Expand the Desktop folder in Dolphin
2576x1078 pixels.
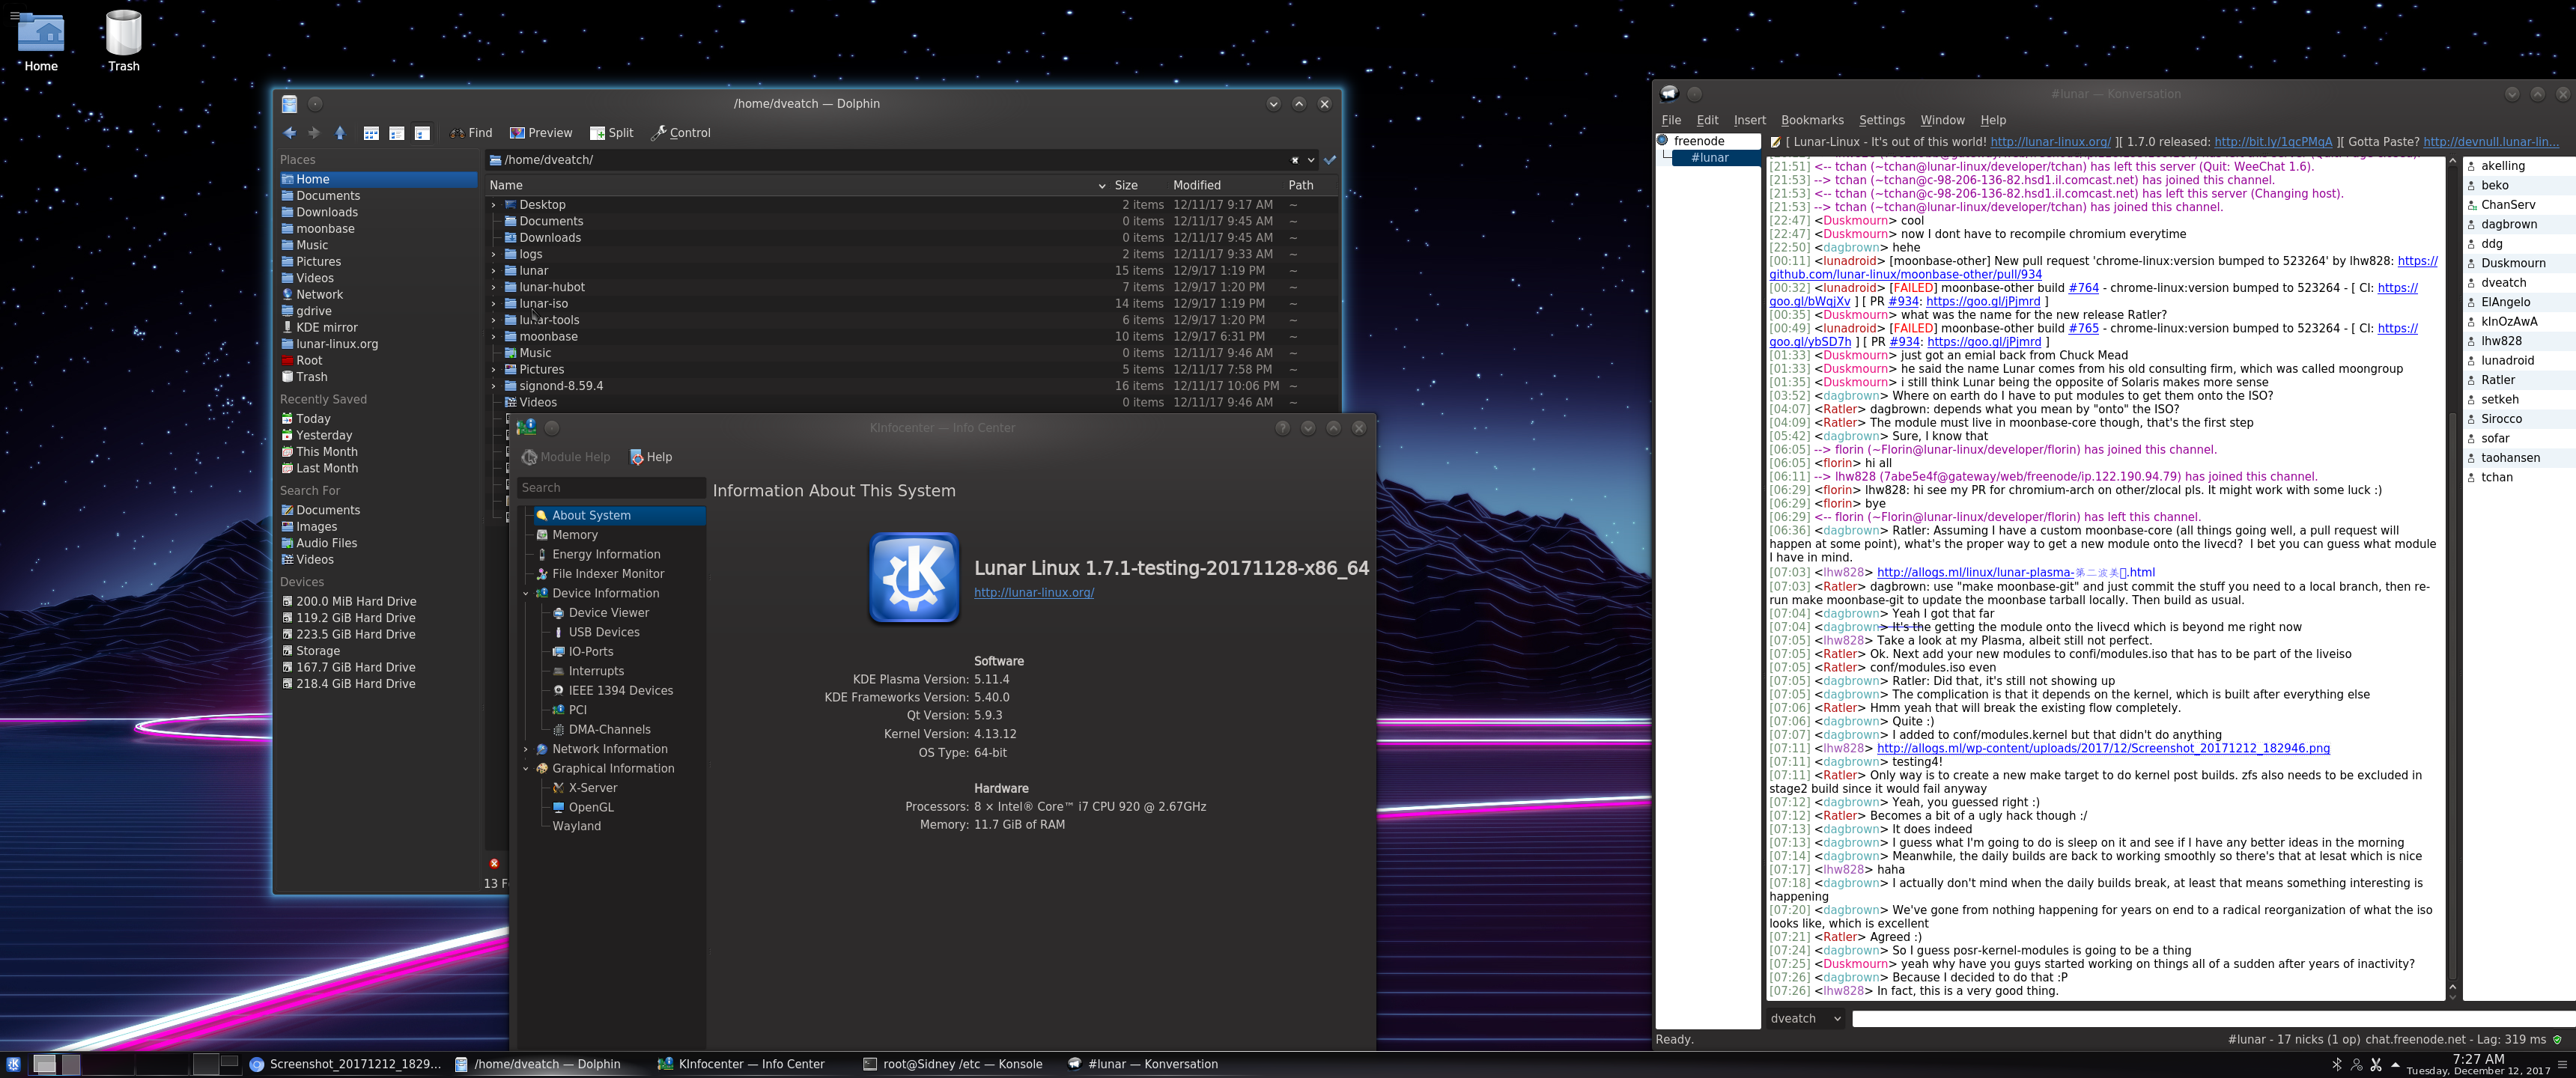coord(493,205)
